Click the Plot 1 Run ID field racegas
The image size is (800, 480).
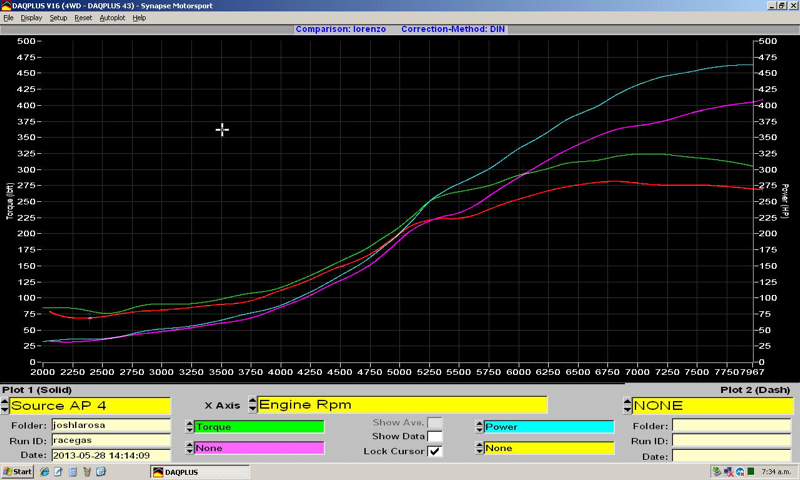click(89, 440)
